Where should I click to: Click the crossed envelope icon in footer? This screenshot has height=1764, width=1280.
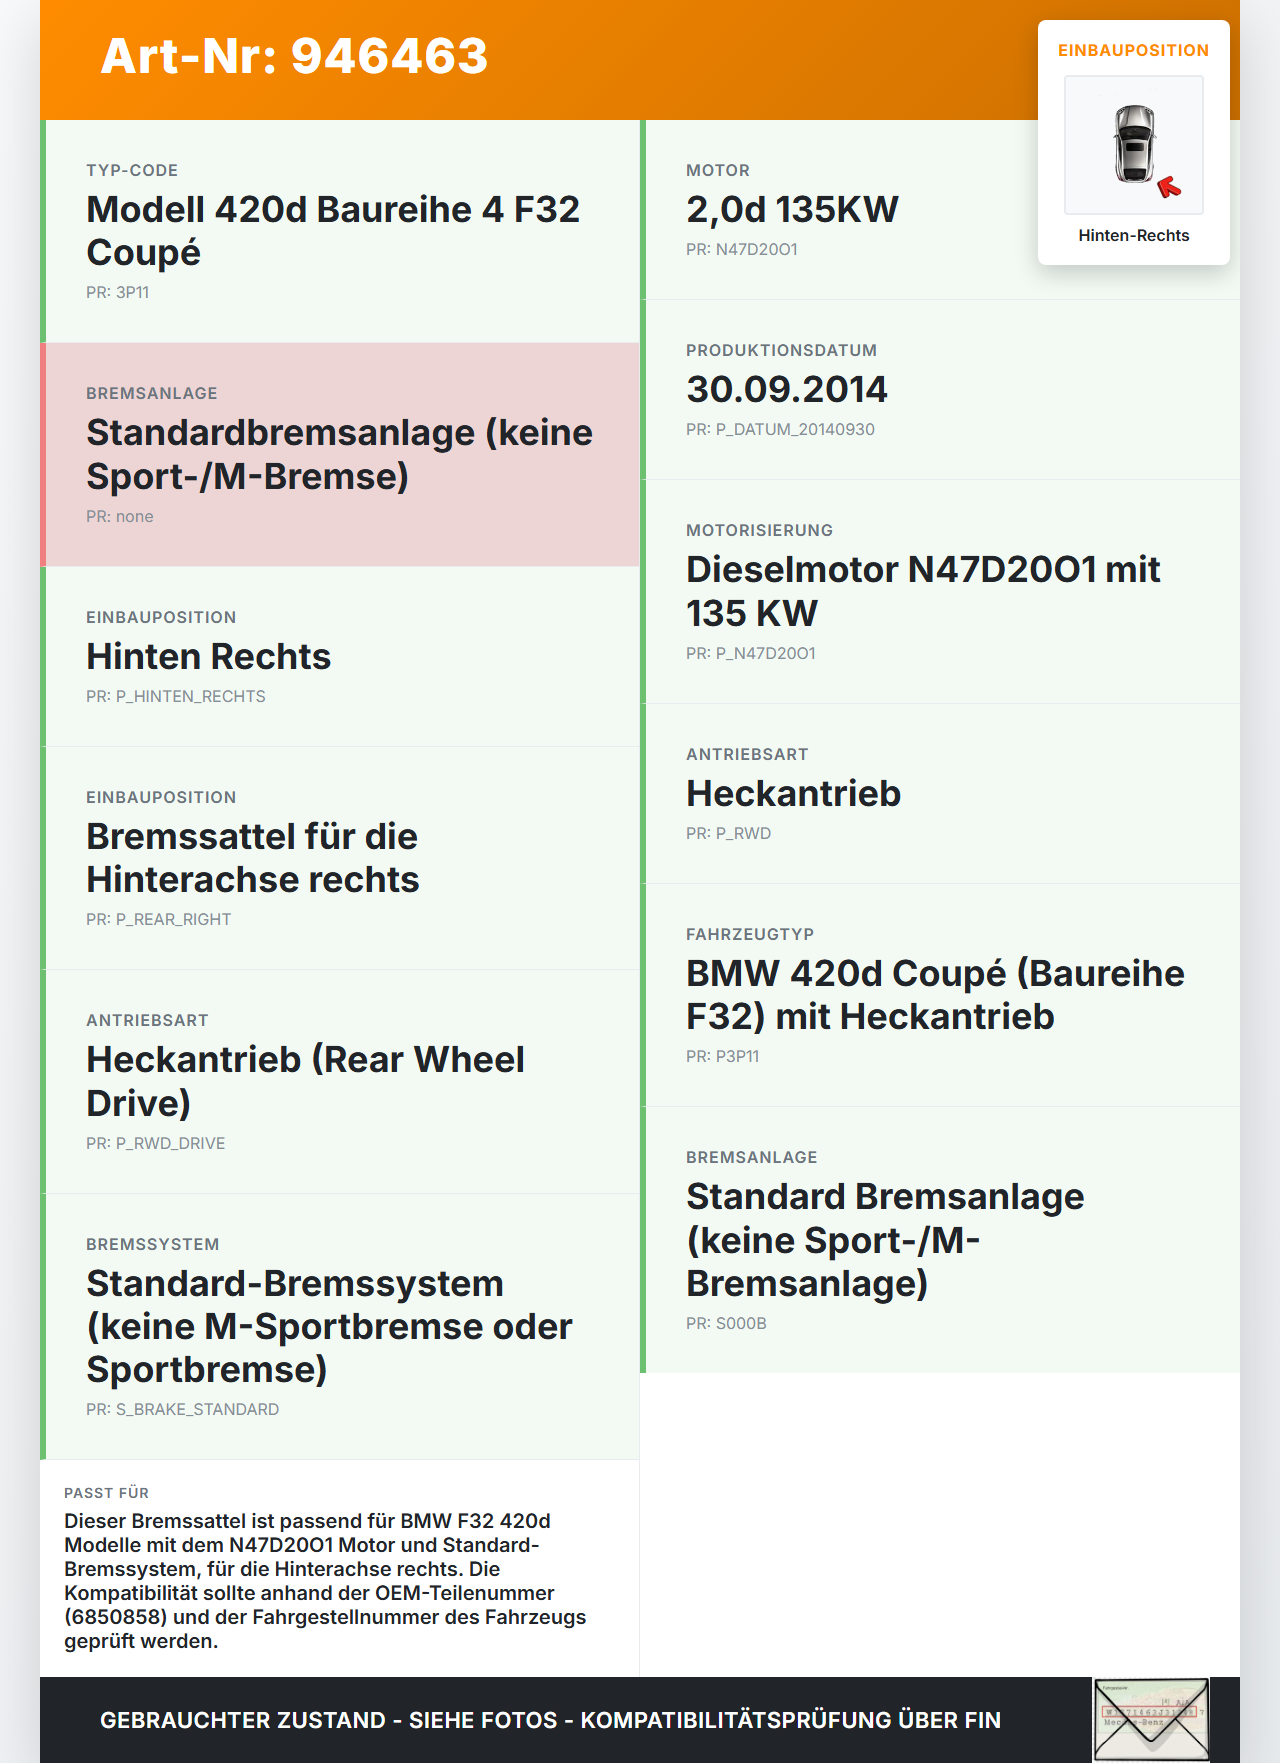coord(1151,1720)
